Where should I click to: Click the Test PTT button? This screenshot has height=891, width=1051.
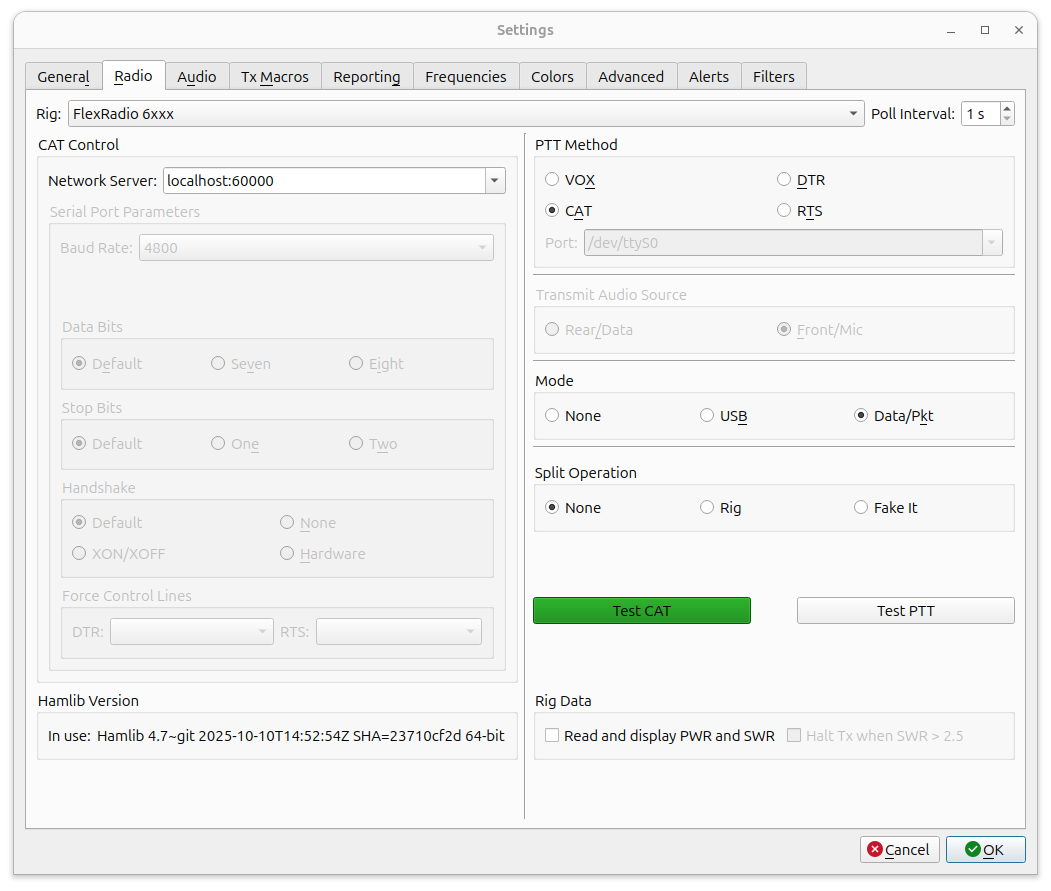tap(905, 611)
